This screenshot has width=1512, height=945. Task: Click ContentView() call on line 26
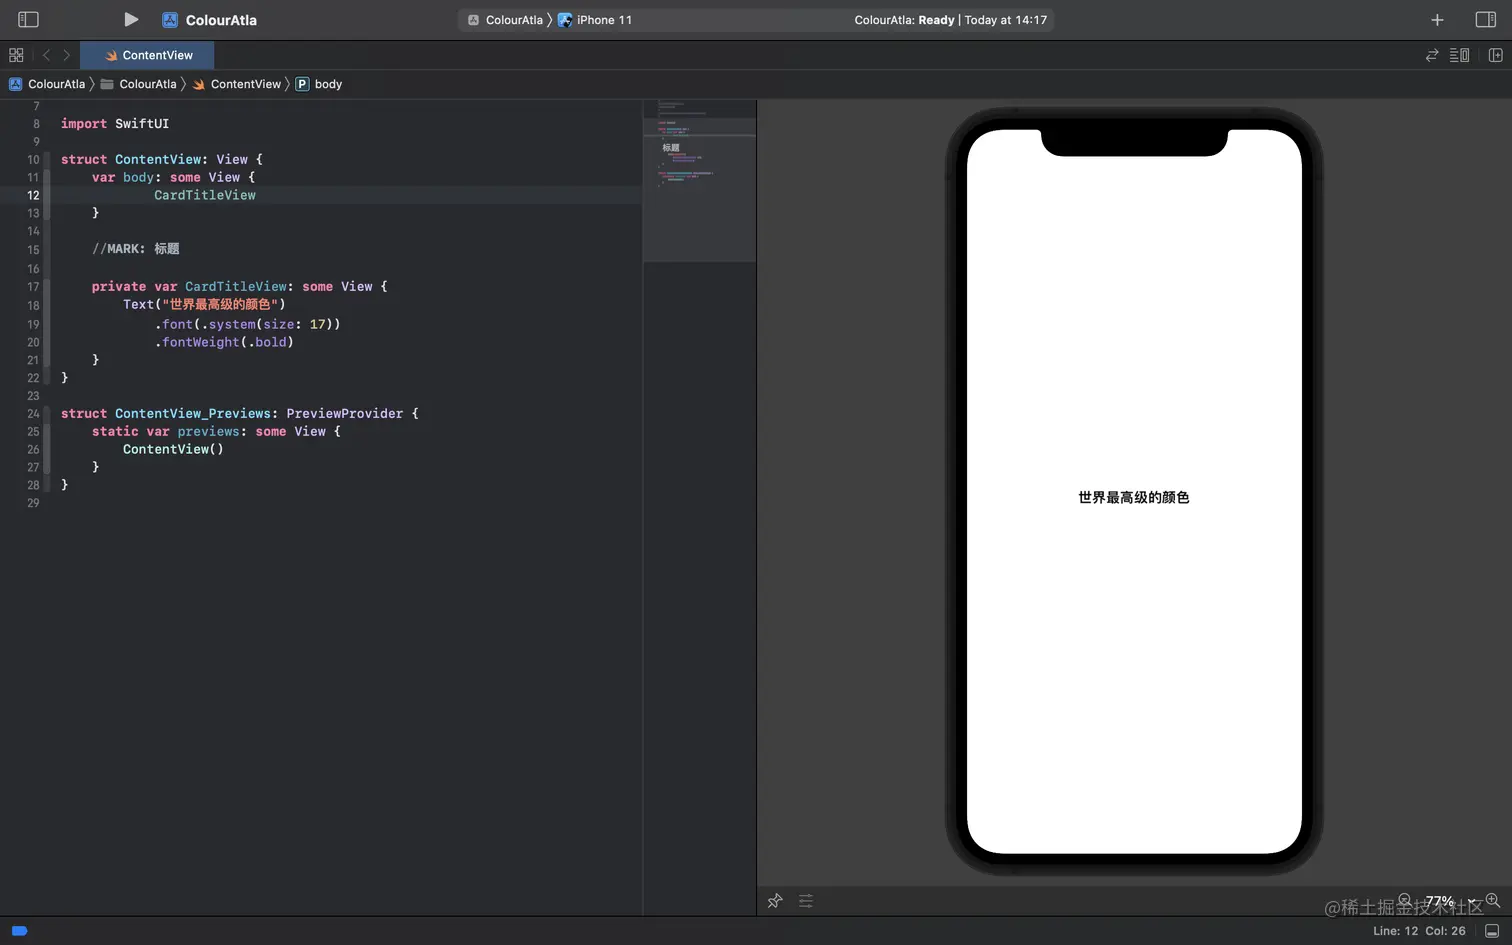click(x=173, y=449)
